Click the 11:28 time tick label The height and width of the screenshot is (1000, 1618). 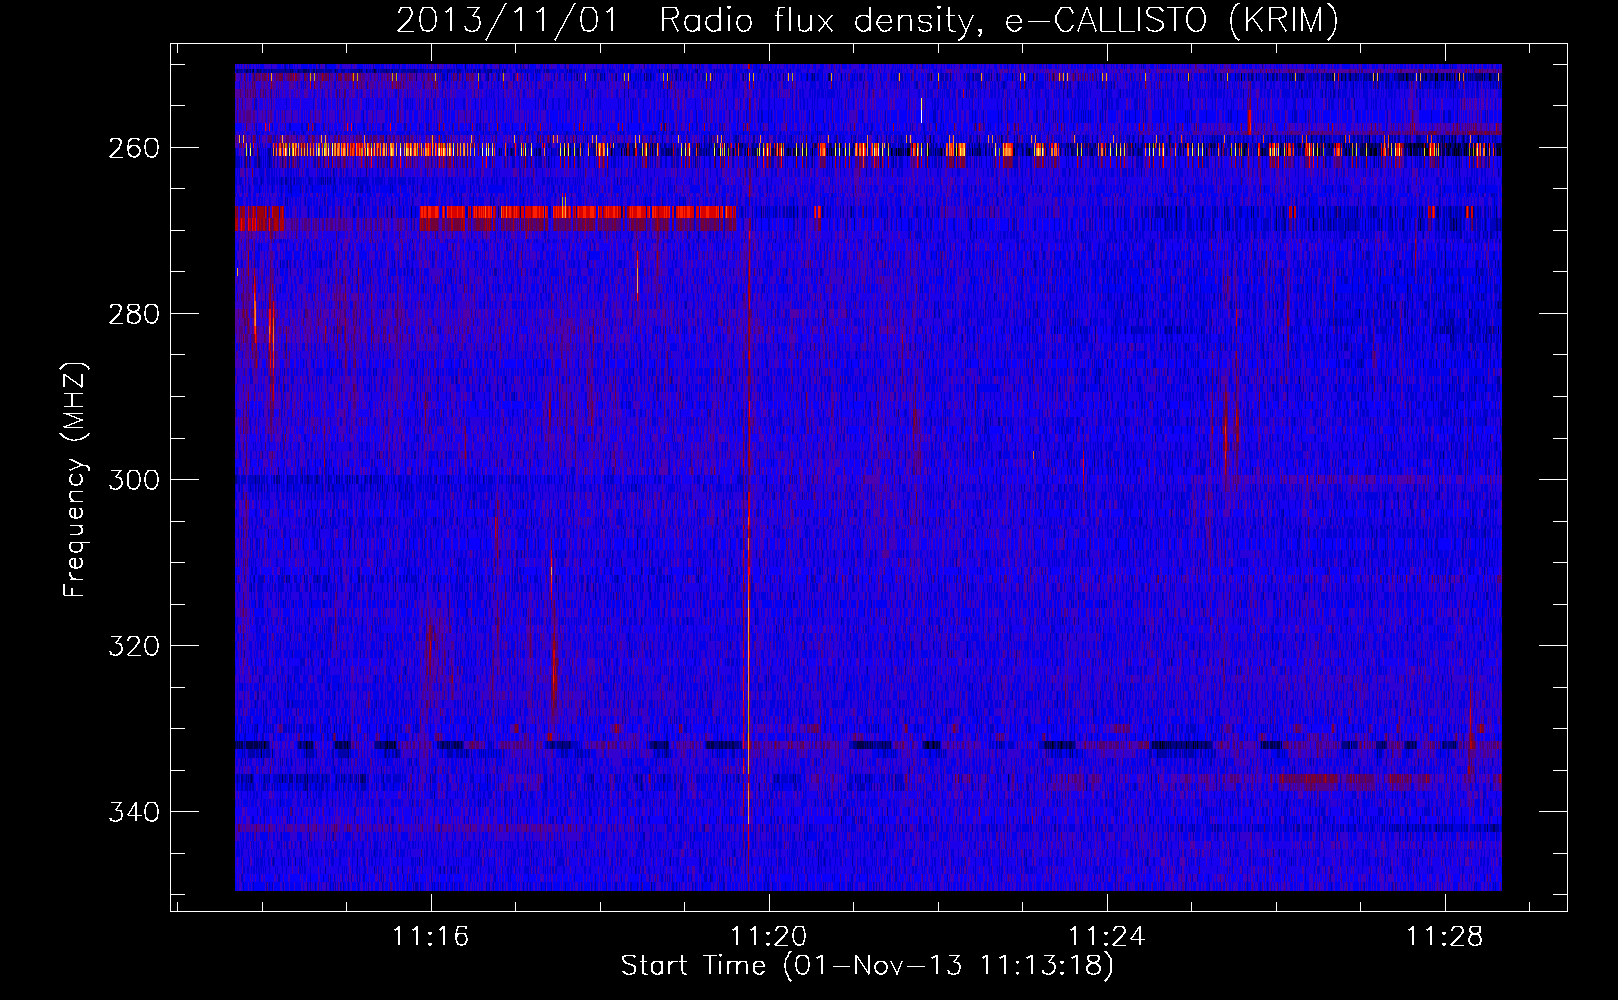click(x=1445, y=936)
